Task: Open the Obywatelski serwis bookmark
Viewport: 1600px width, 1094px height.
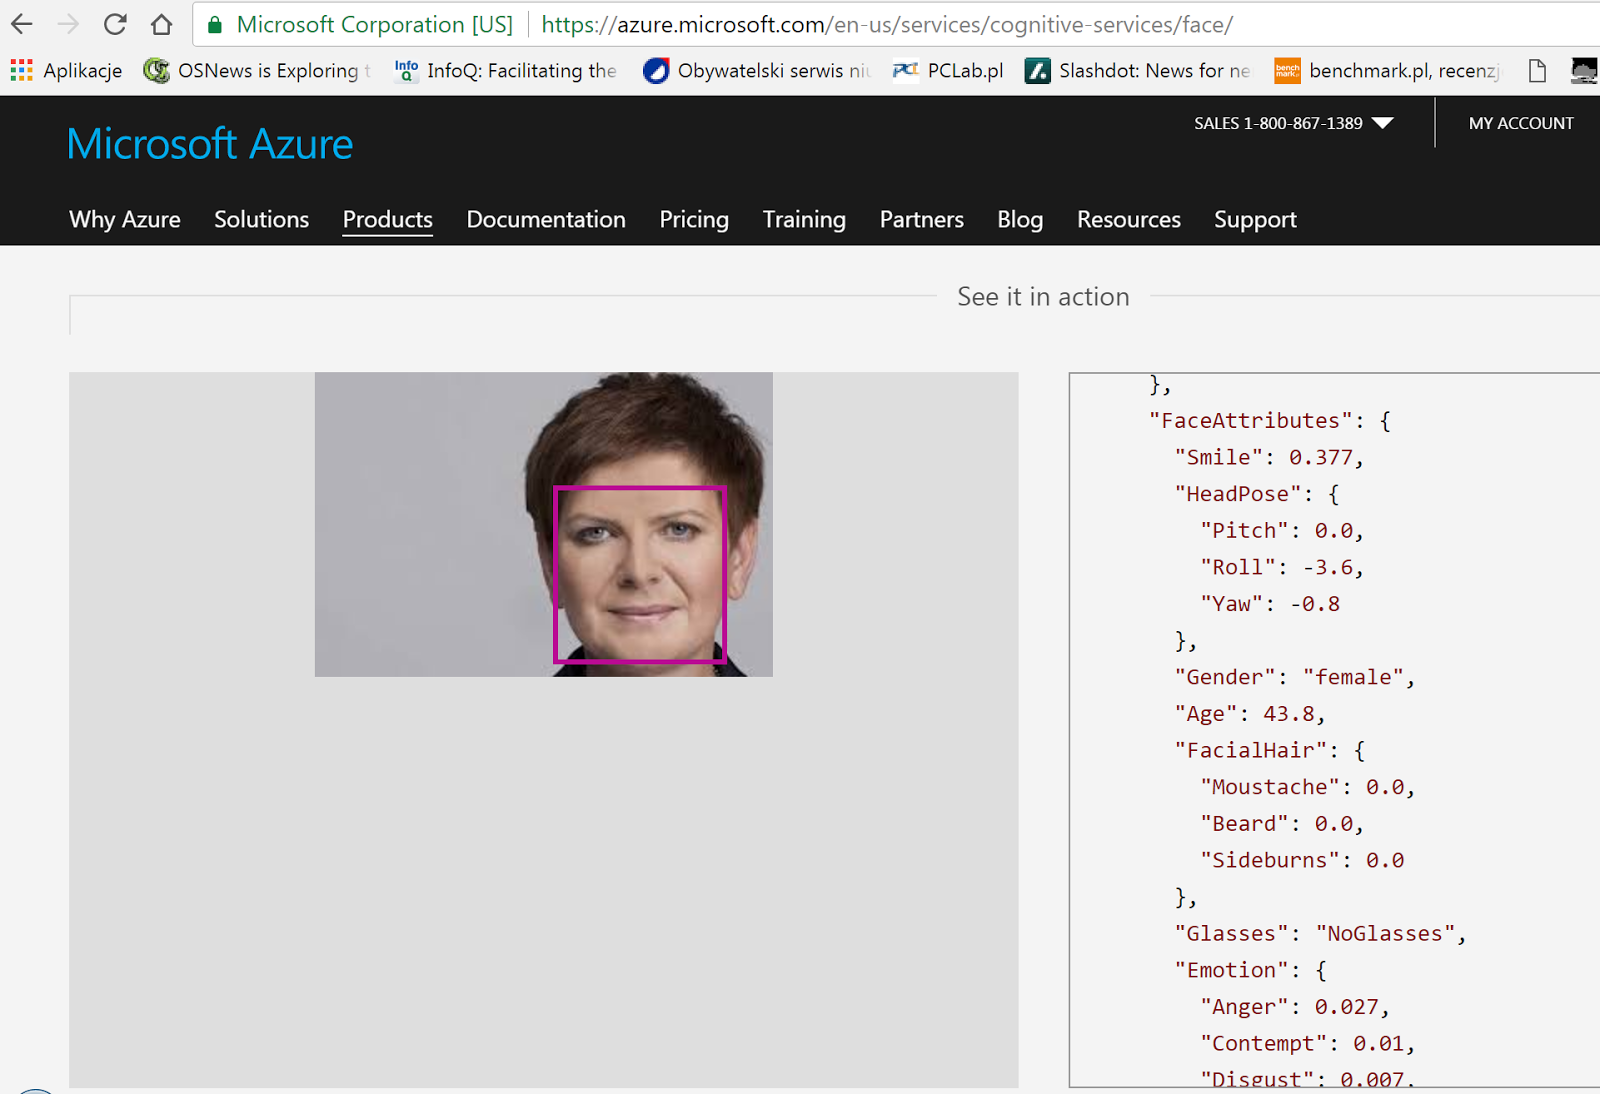Action: pos(755,70)
